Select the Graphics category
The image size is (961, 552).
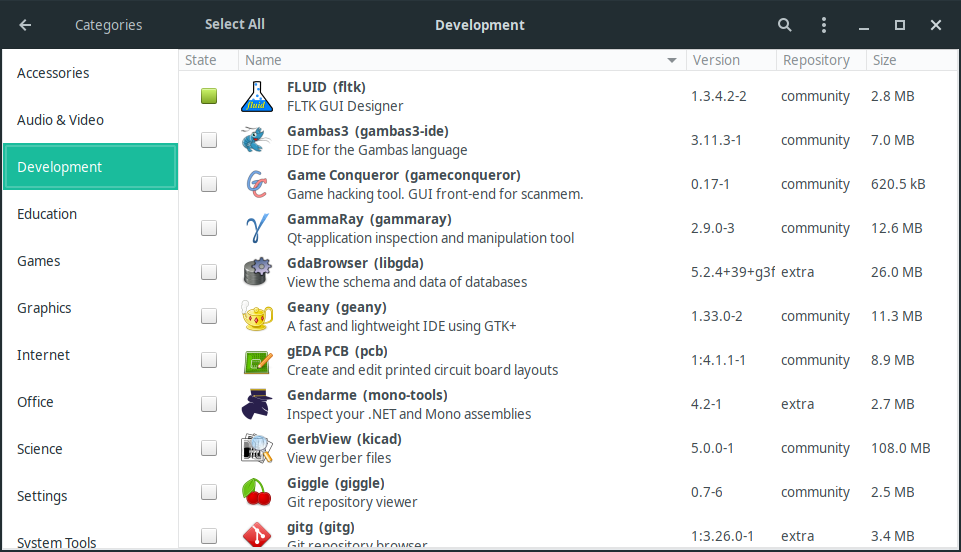click(90, 308)
